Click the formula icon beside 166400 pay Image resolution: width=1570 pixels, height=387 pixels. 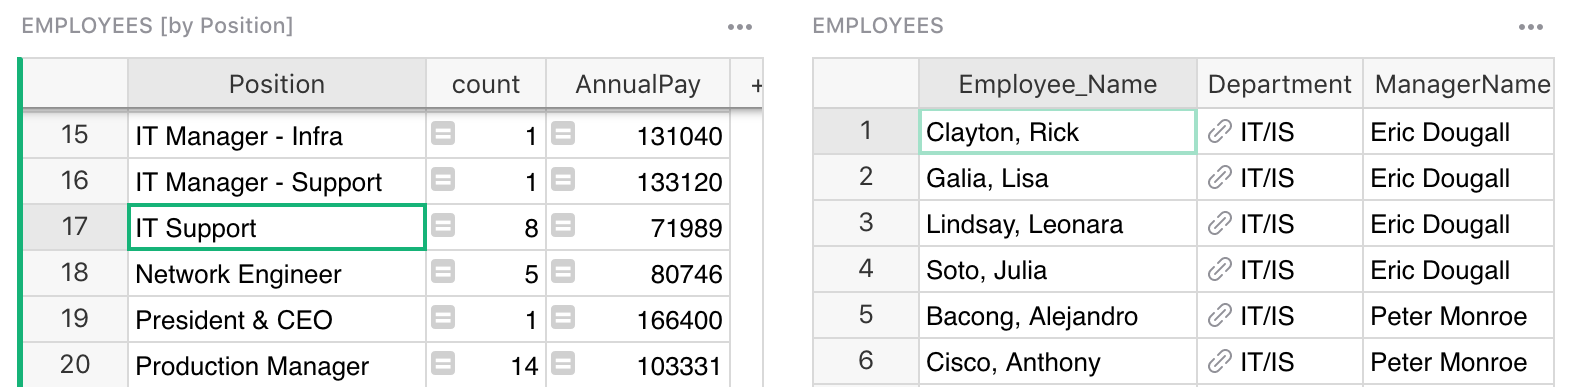[x=563, y=318]
